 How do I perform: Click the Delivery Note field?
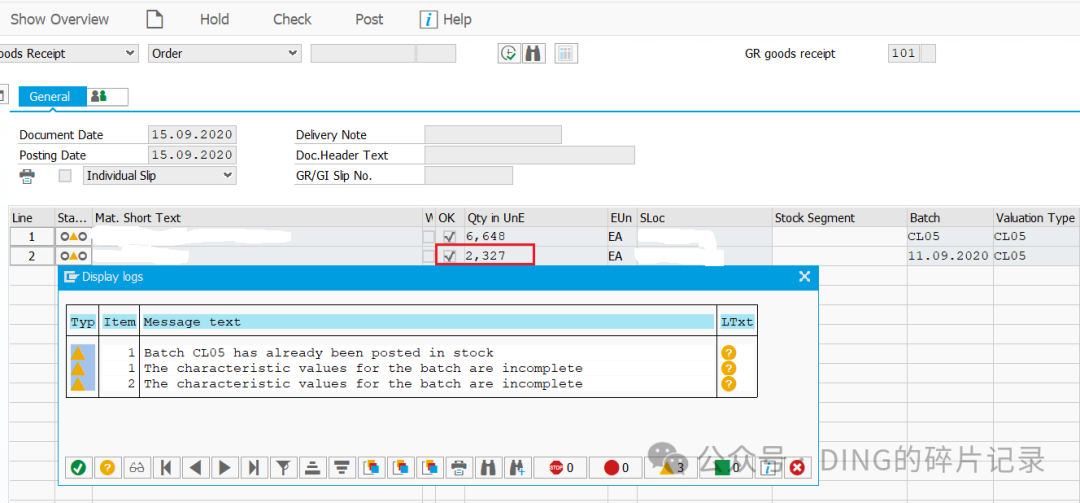click(x=493, y=134)
